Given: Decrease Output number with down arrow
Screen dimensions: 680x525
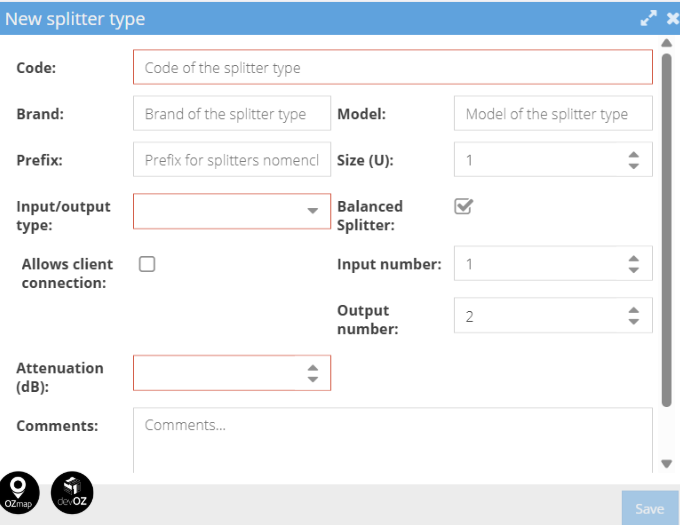Looking at the screenshot, I should (634, 322).
